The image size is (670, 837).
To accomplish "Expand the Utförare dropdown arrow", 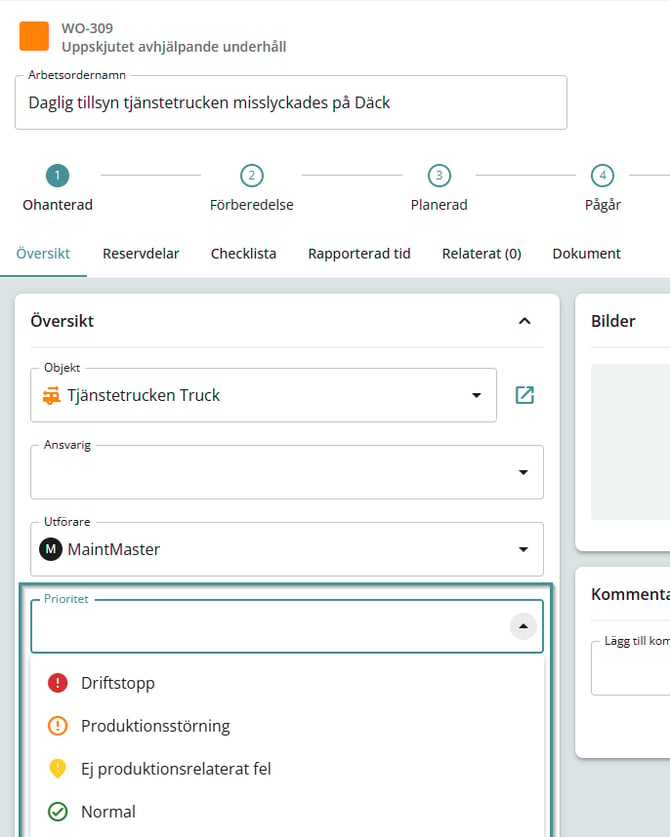I will (x=523, y=549).
